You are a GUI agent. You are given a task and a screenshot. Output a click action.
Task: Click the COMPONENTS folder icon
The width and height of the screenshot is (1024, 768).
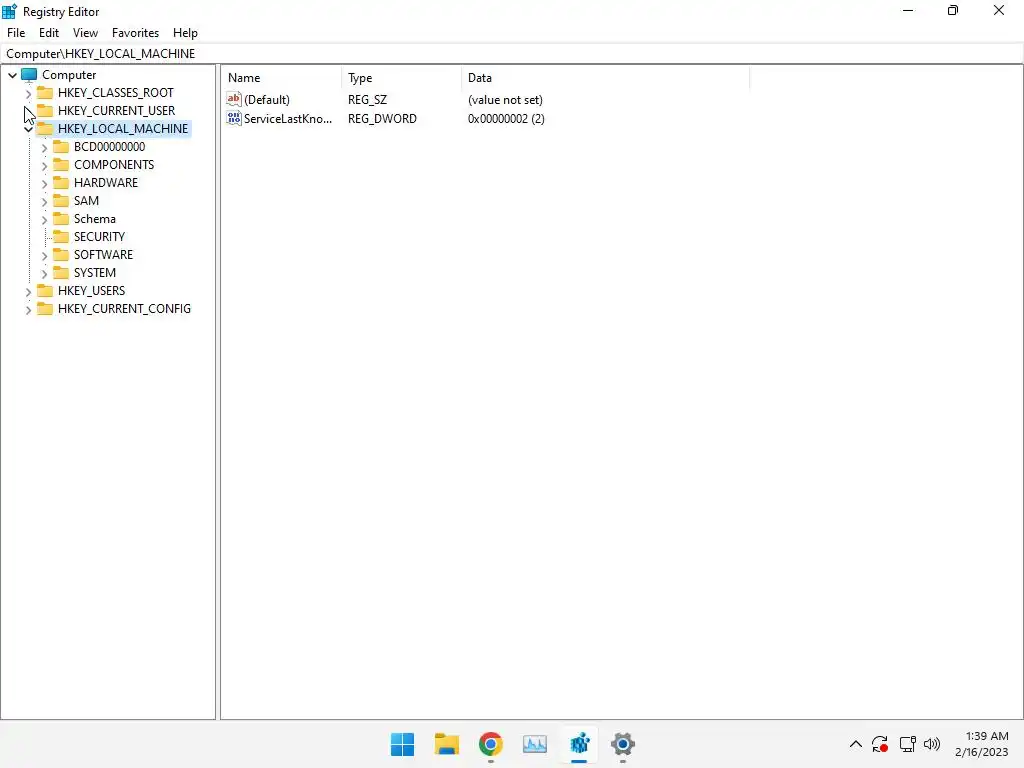61,164
